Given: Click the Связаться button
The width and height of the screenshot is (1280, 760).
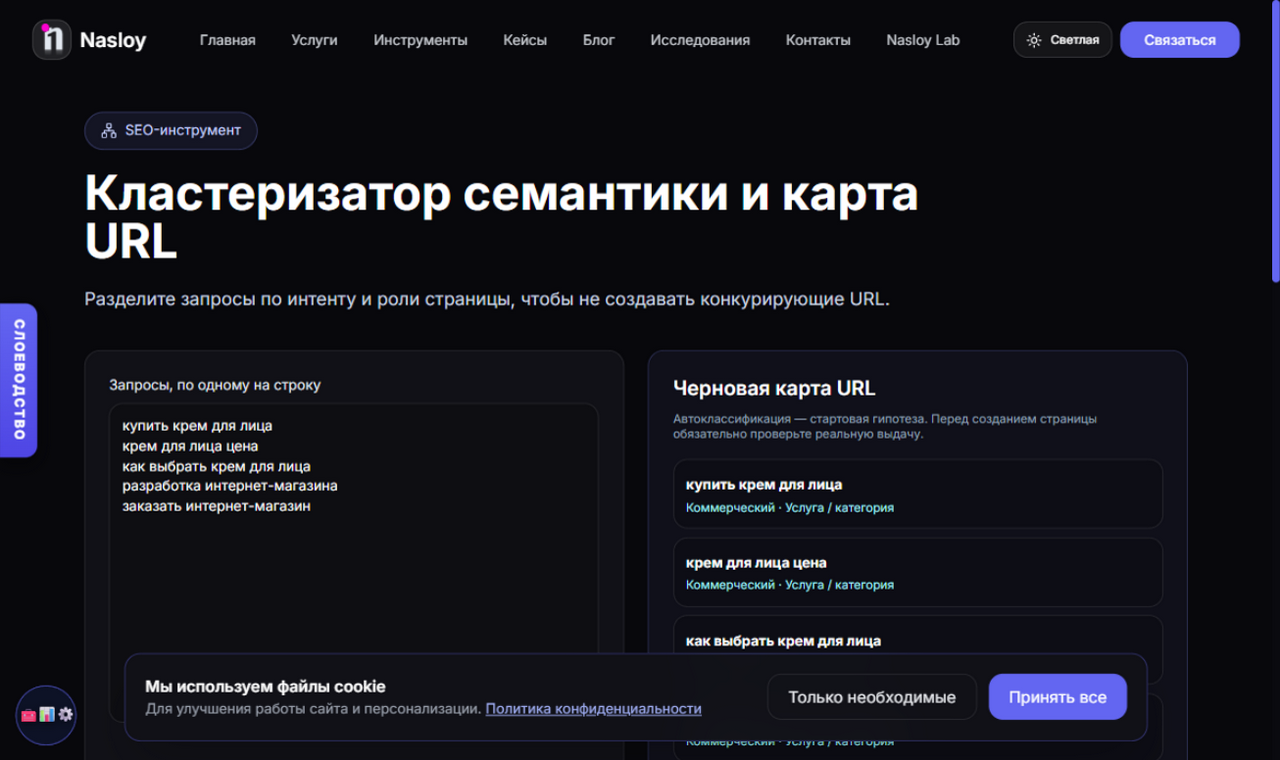Looking at the screenshot, I should coord(1180,40).
